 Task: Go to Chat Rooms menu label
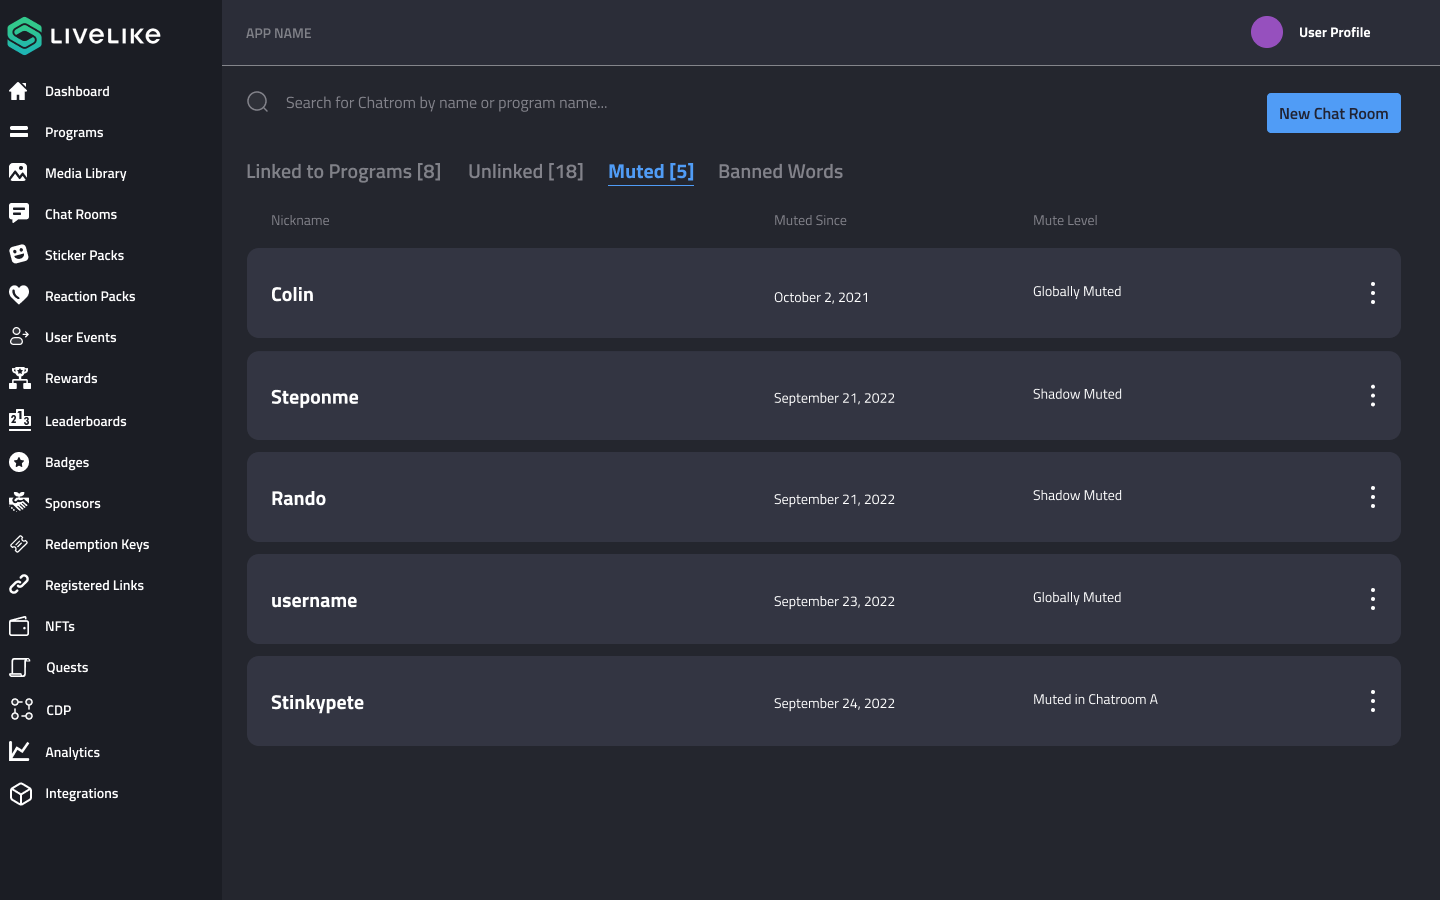coord(81,214)
